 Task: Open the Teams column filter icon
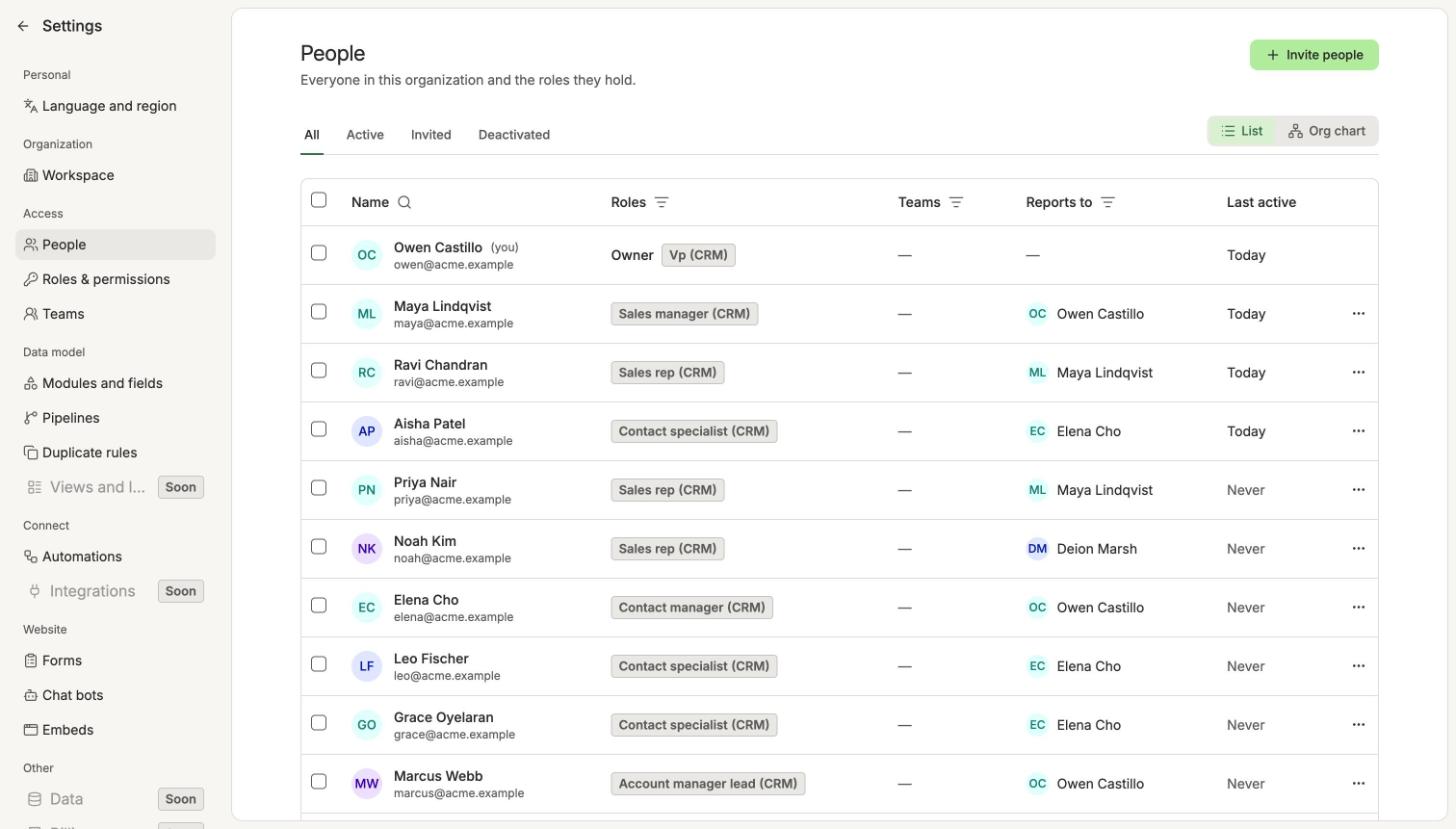956,202
